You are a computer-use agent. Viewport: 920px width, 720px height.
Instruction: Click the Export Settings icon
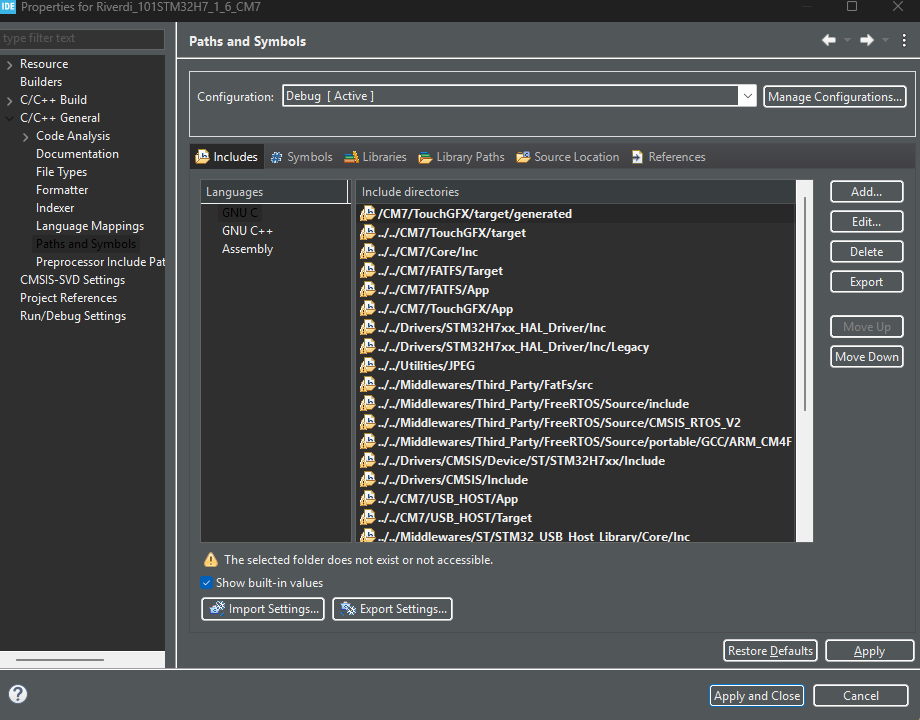[345, 608]
